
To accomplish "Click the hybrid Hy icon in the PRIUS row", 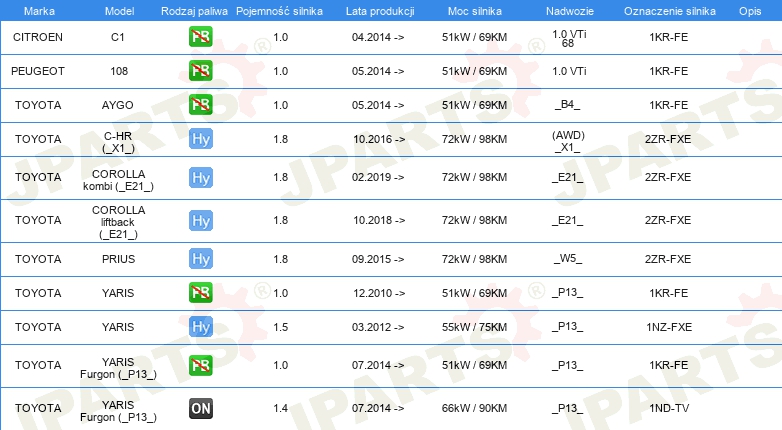I will pos(201,259).
